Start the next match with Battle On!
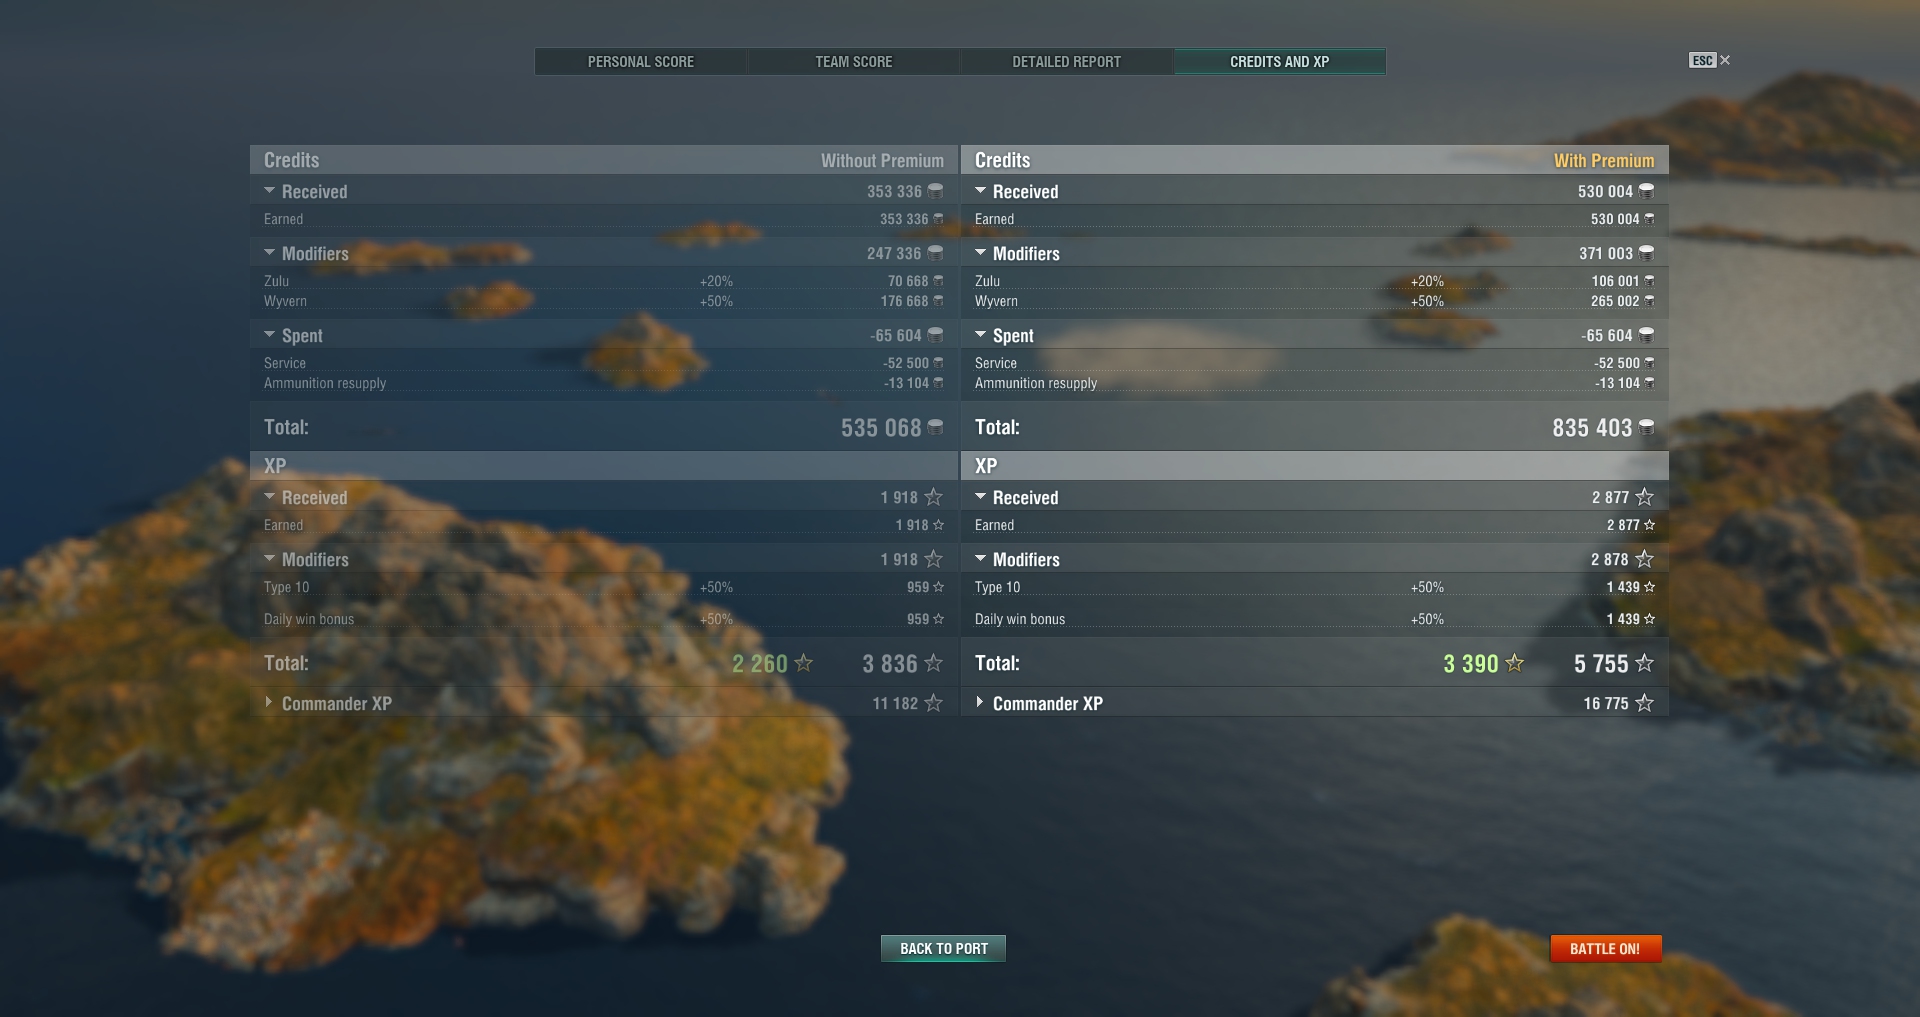Viewport: 1920px width, 1017px height. tap(1605, 948)
